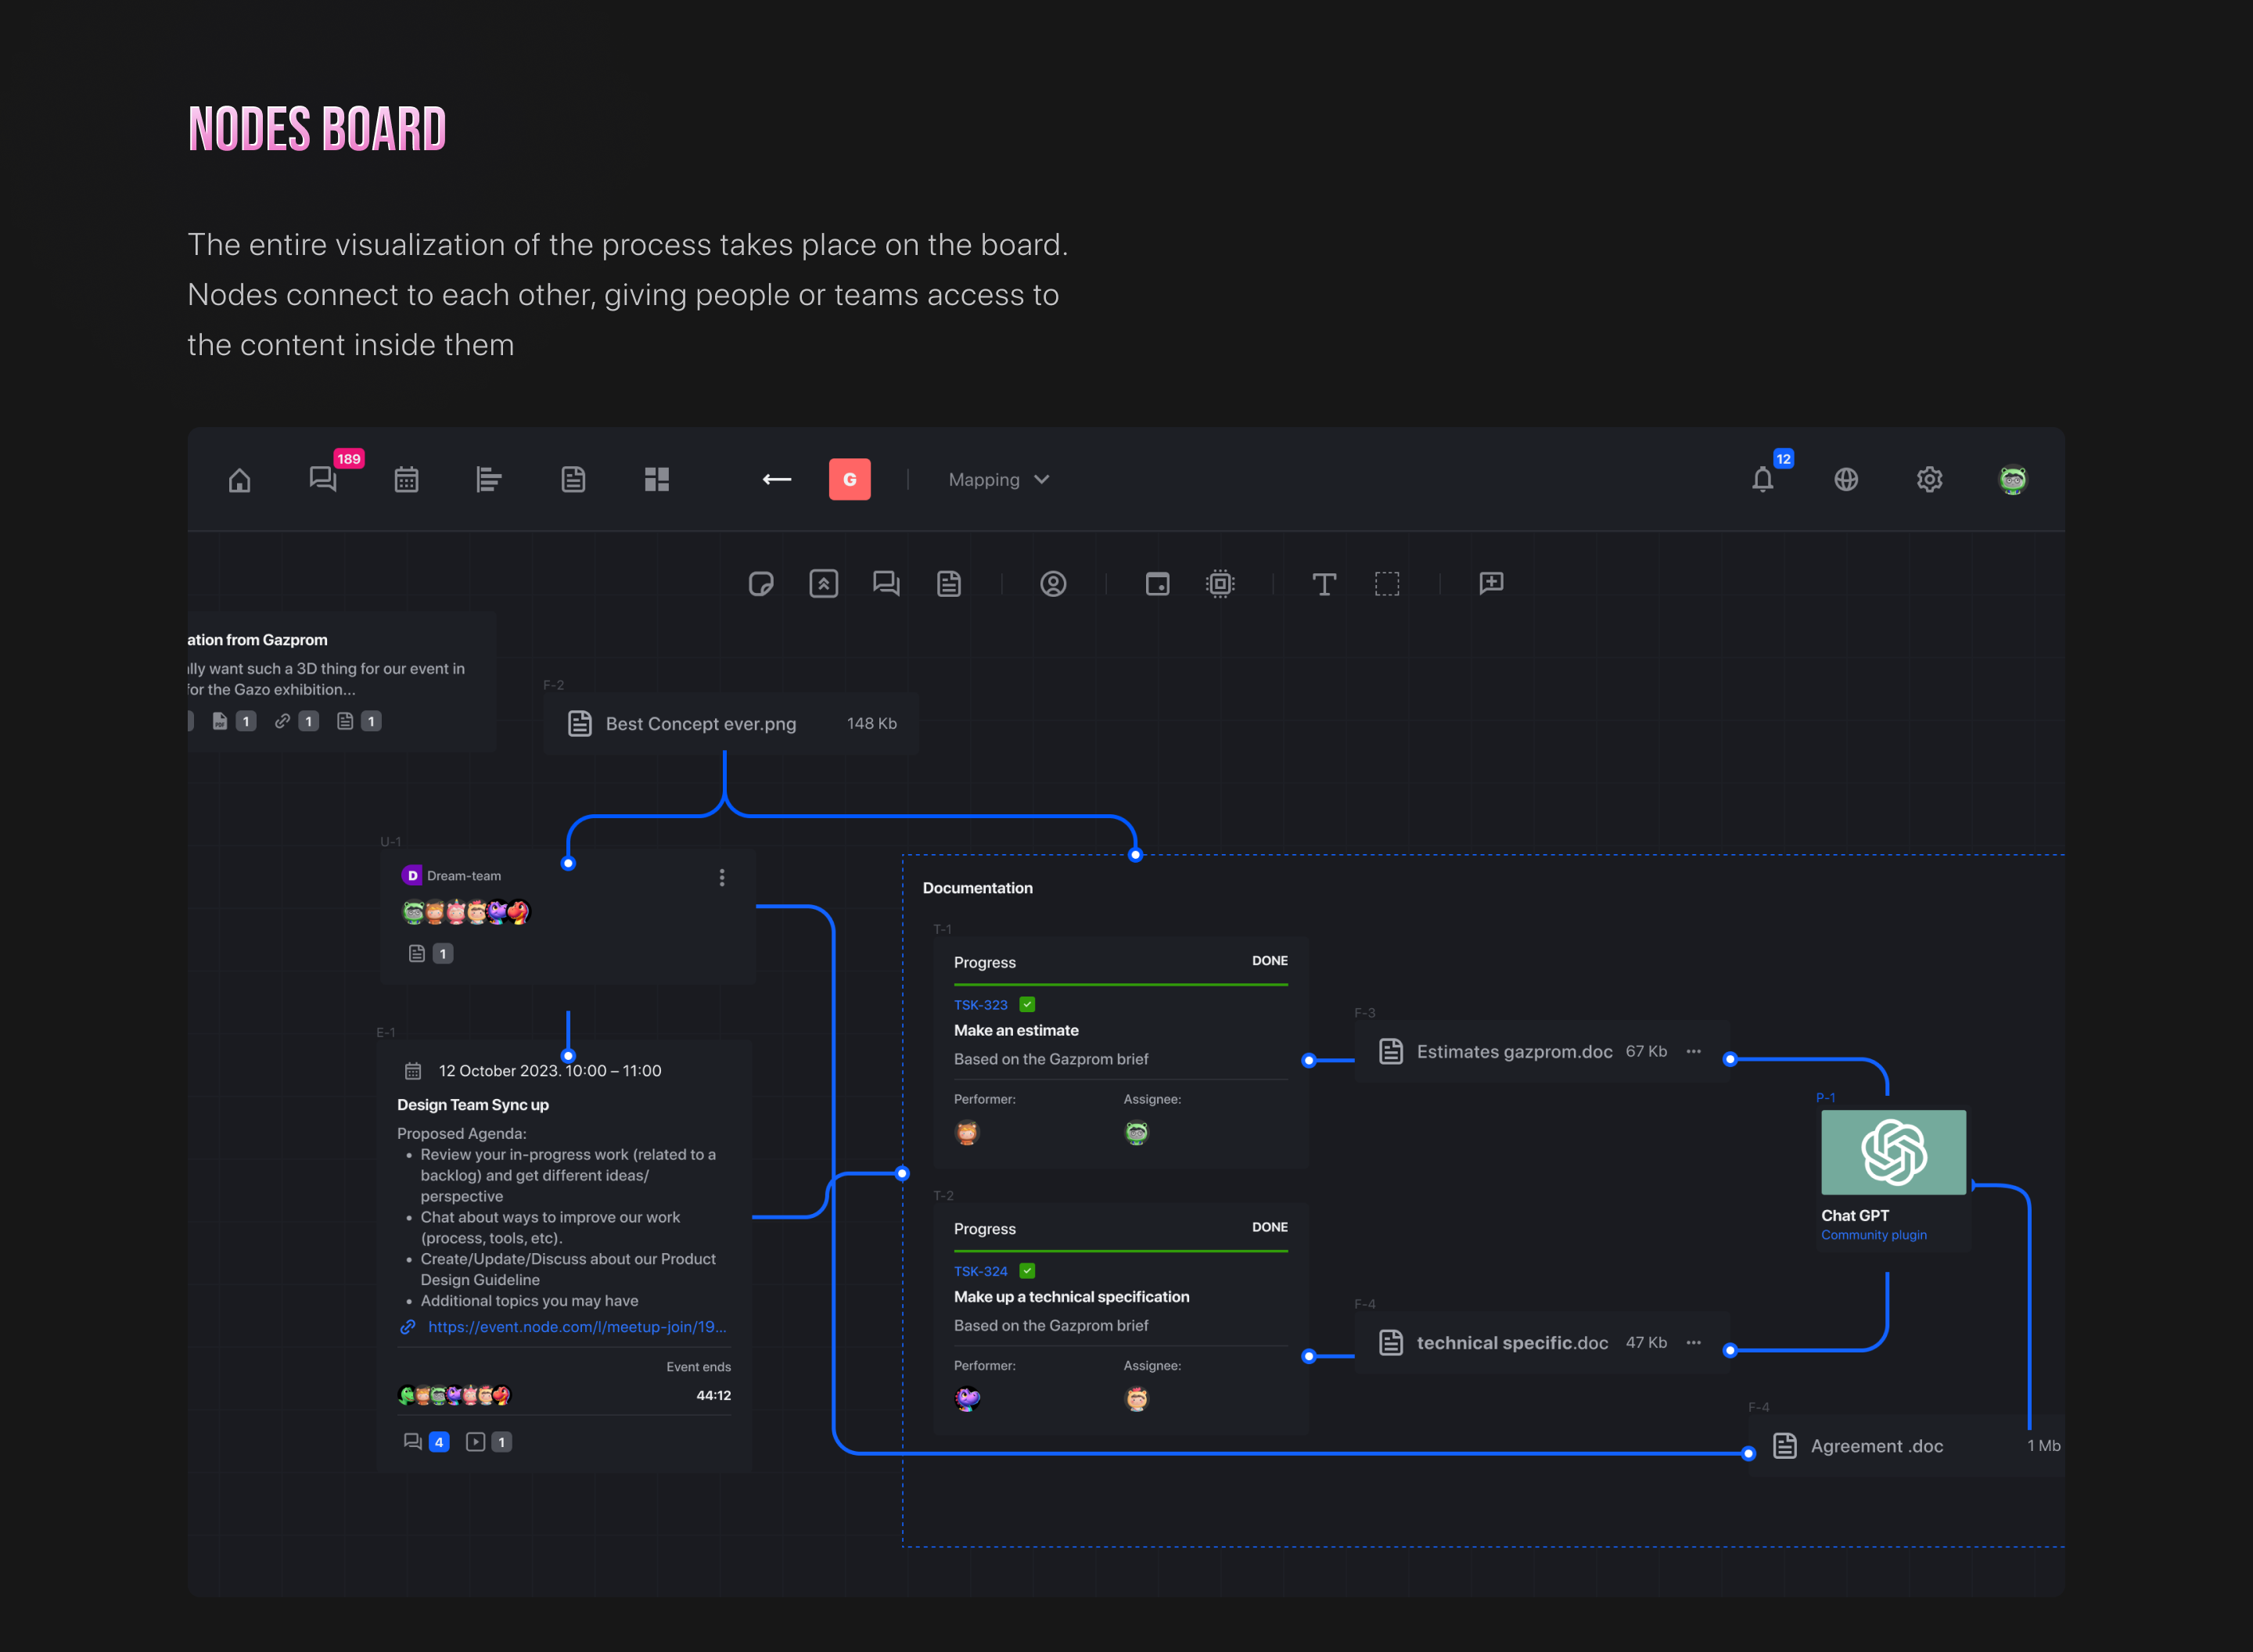Open notifications bell with 12 badge
The height and width of the screenshot is (1652, 2253).
[1763, 480]
